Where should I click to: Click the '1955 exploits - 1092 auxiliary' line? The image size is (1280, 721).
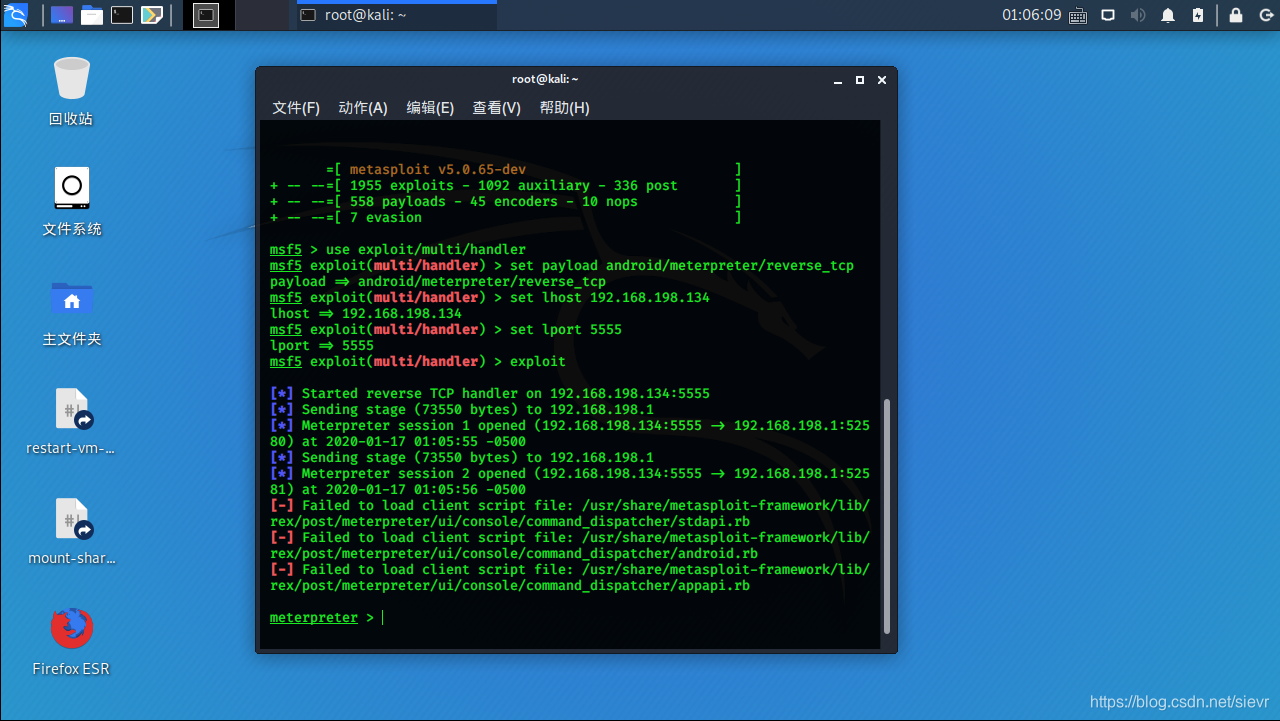click(x=506, y=186)
